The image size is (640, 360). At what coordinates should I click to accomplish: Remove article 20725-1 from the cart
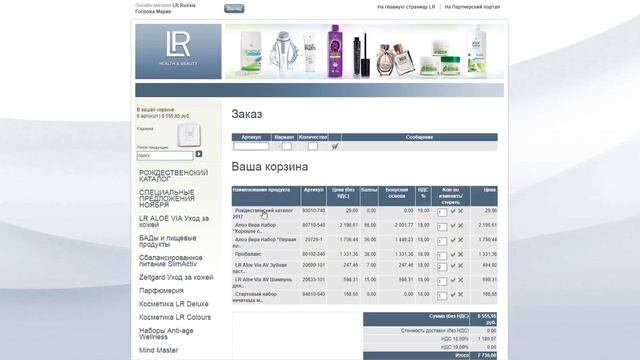coord(460,240)
